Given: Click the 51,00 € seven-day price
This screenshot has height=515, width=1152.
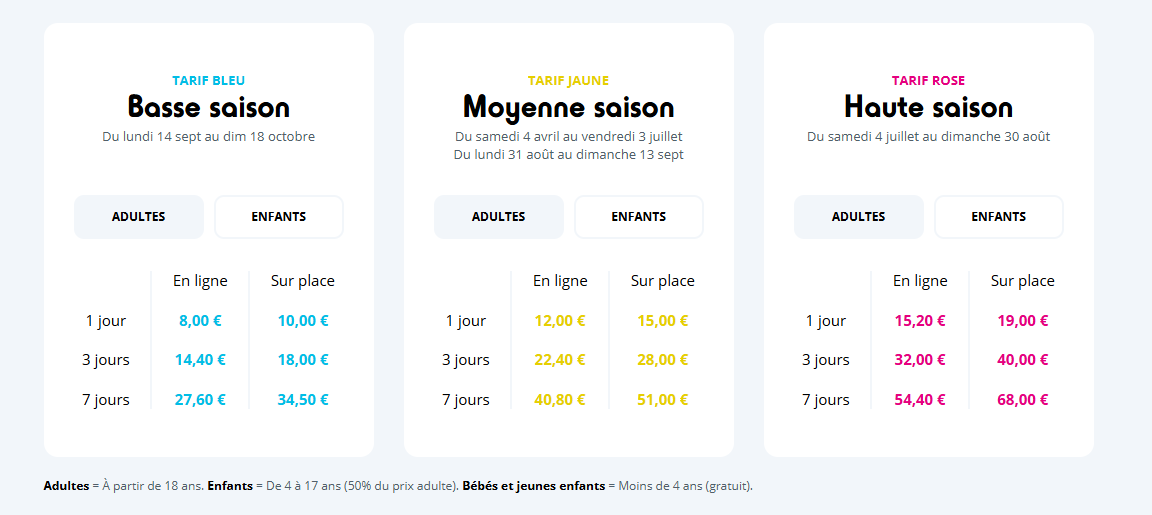Looking at the screenshot, I should pyautogui.click(x=663, y=400).
